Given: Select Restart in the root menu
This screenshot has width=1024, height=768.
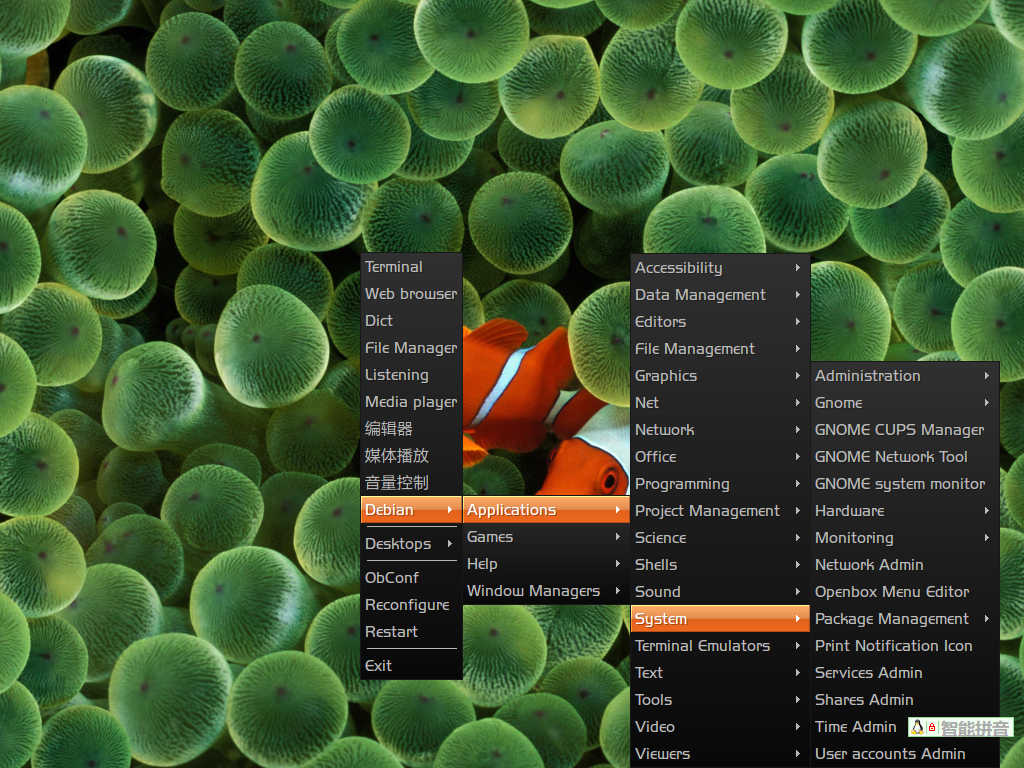Looking at the screenshot, I should tap(411, 632).
